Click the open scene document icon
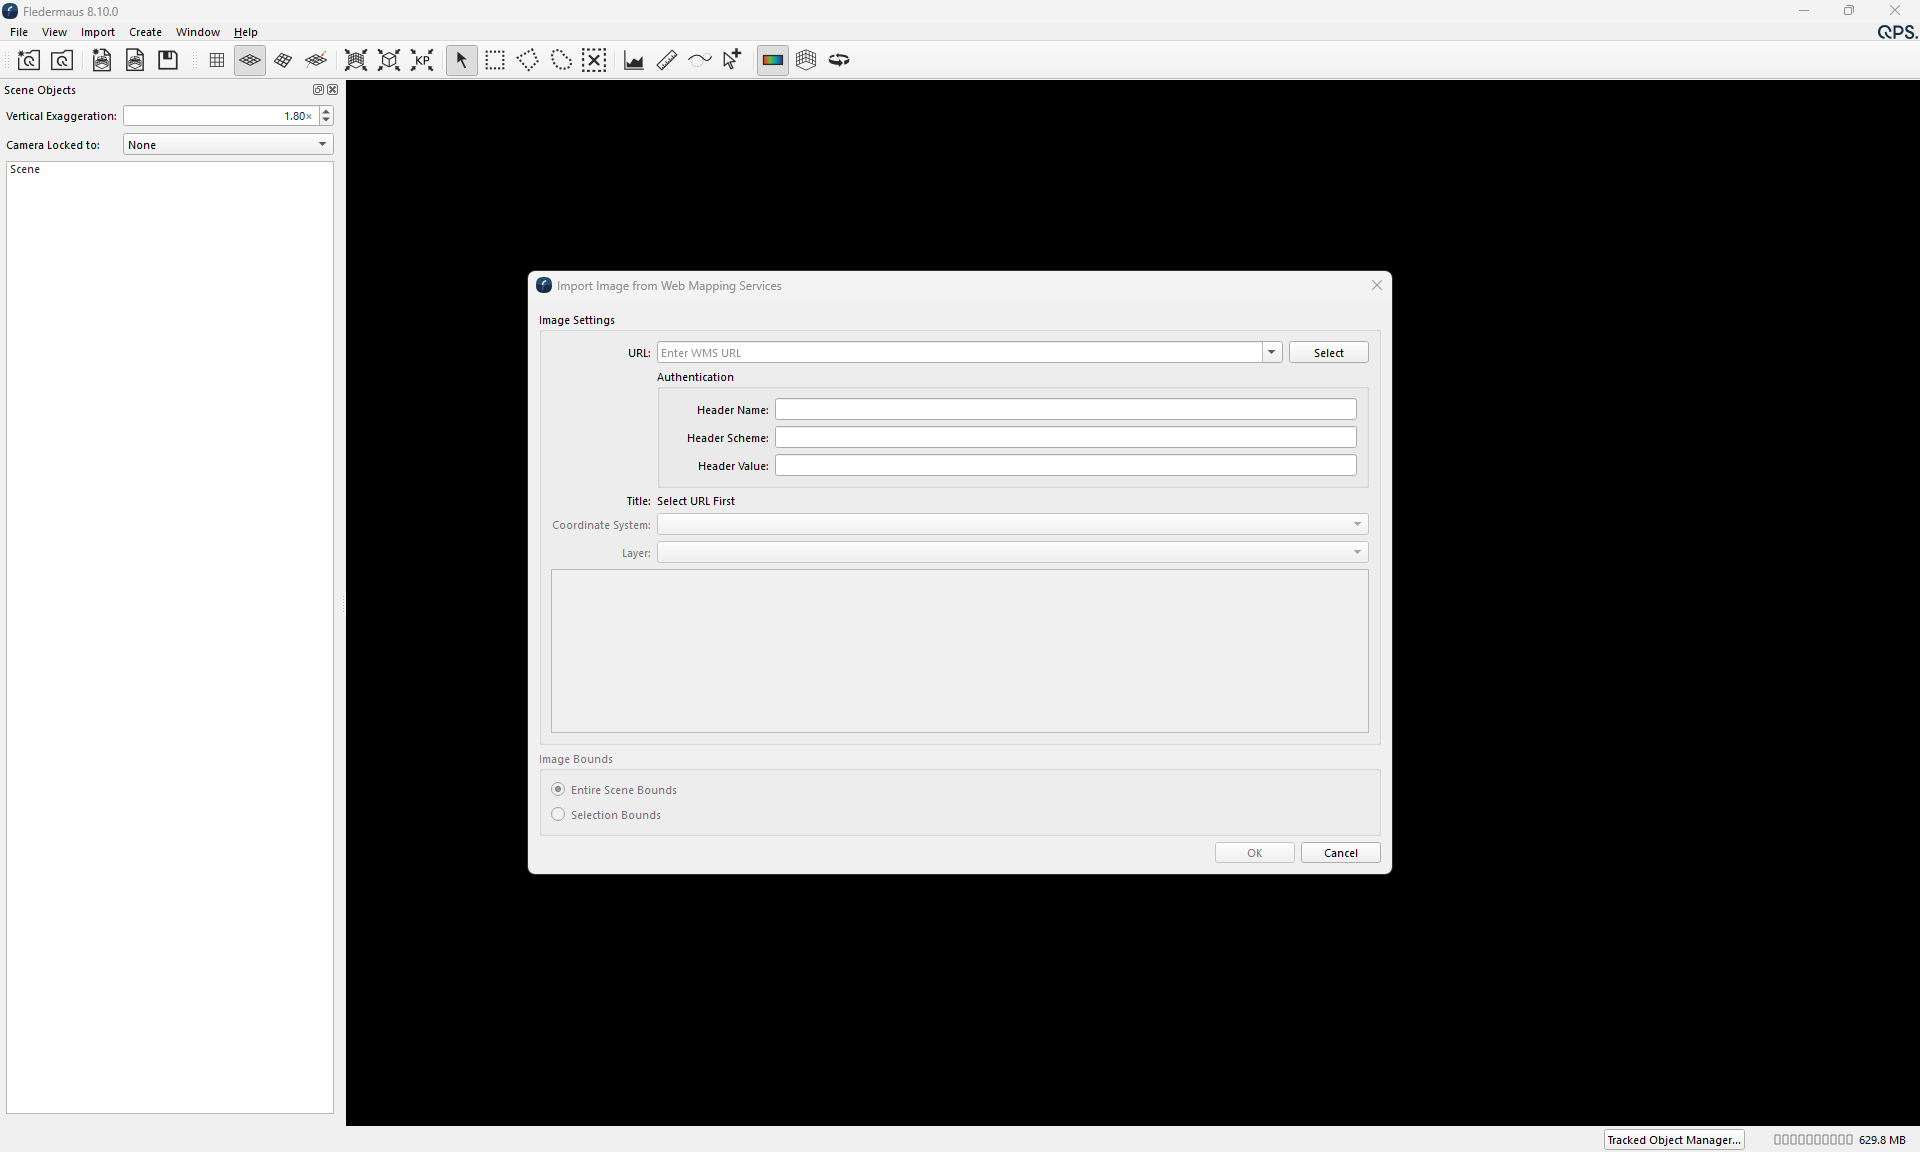This screenshot has height=1152, width=1920. click(135, 60)
